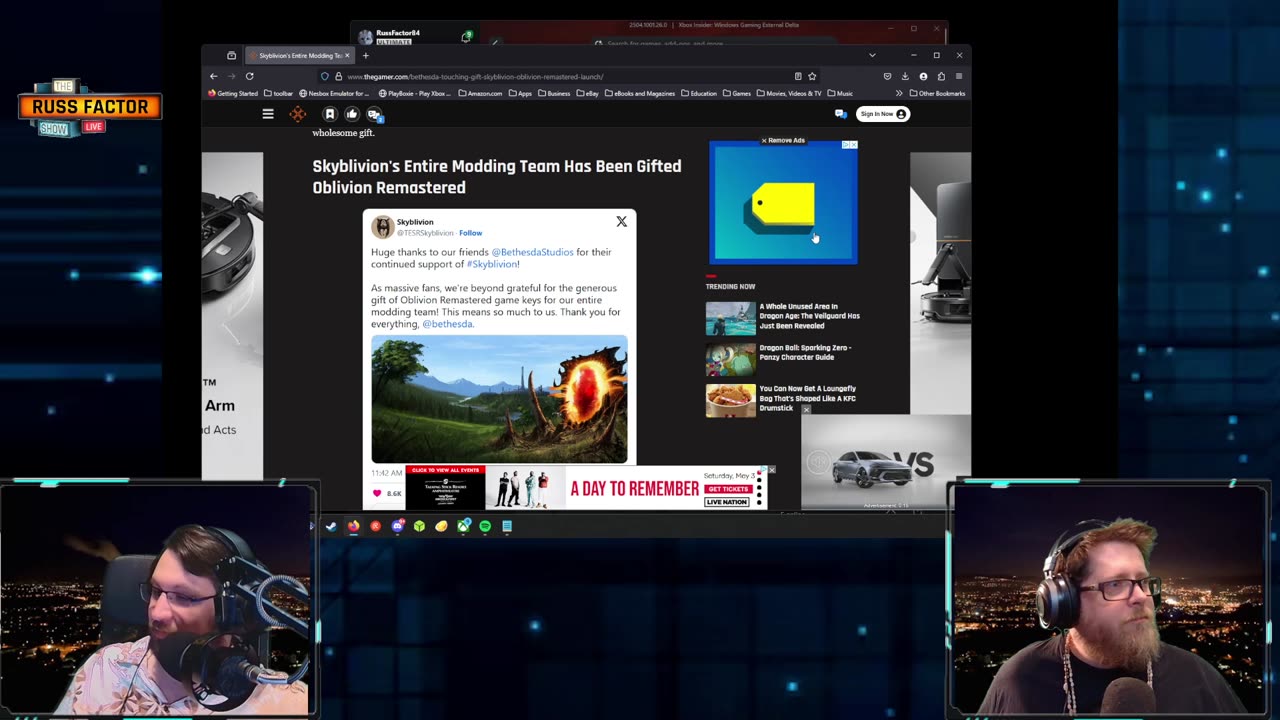Open the toolbar bookmarks folder
This screenshot has height=720, width=1280.
279,93
